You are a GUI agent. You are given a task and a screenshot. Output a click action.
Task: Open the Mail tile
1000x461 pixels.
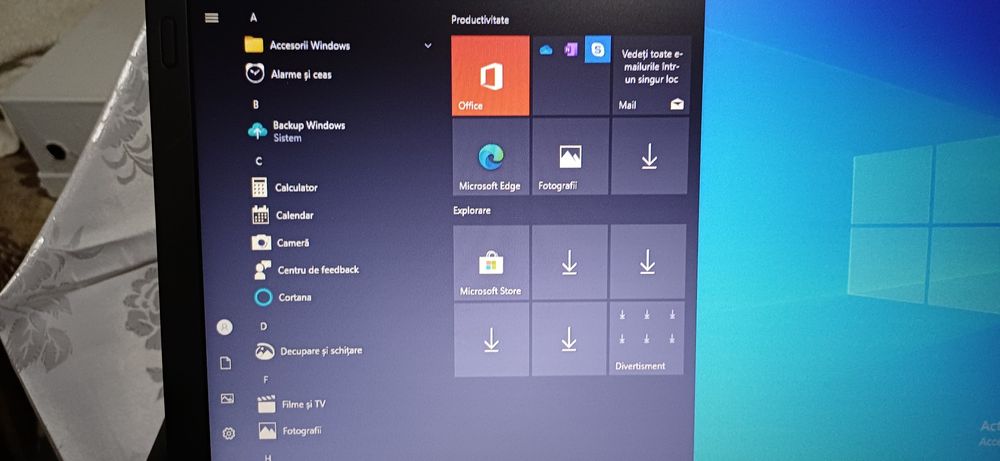651,75
